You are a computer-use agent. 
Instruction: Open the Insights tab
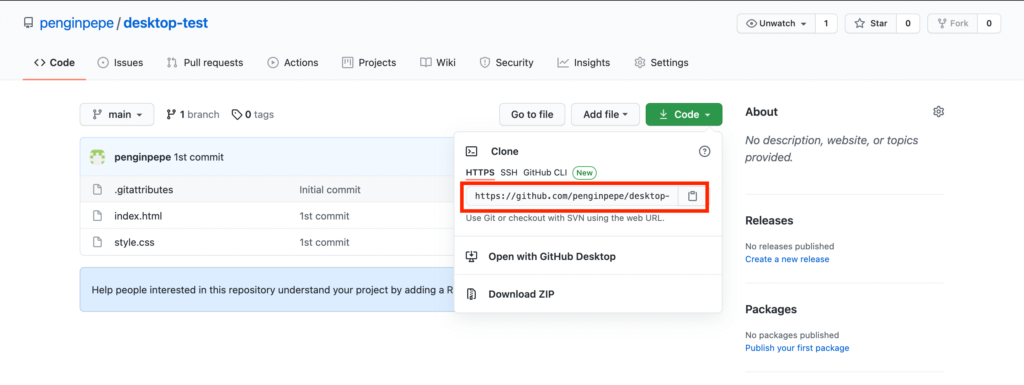(x=583, y=63)
